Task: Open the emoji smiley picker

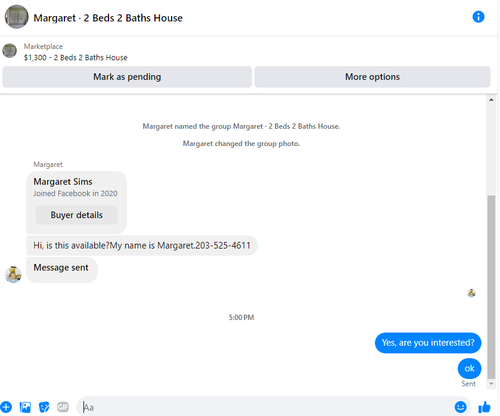Action: (460, 407)
